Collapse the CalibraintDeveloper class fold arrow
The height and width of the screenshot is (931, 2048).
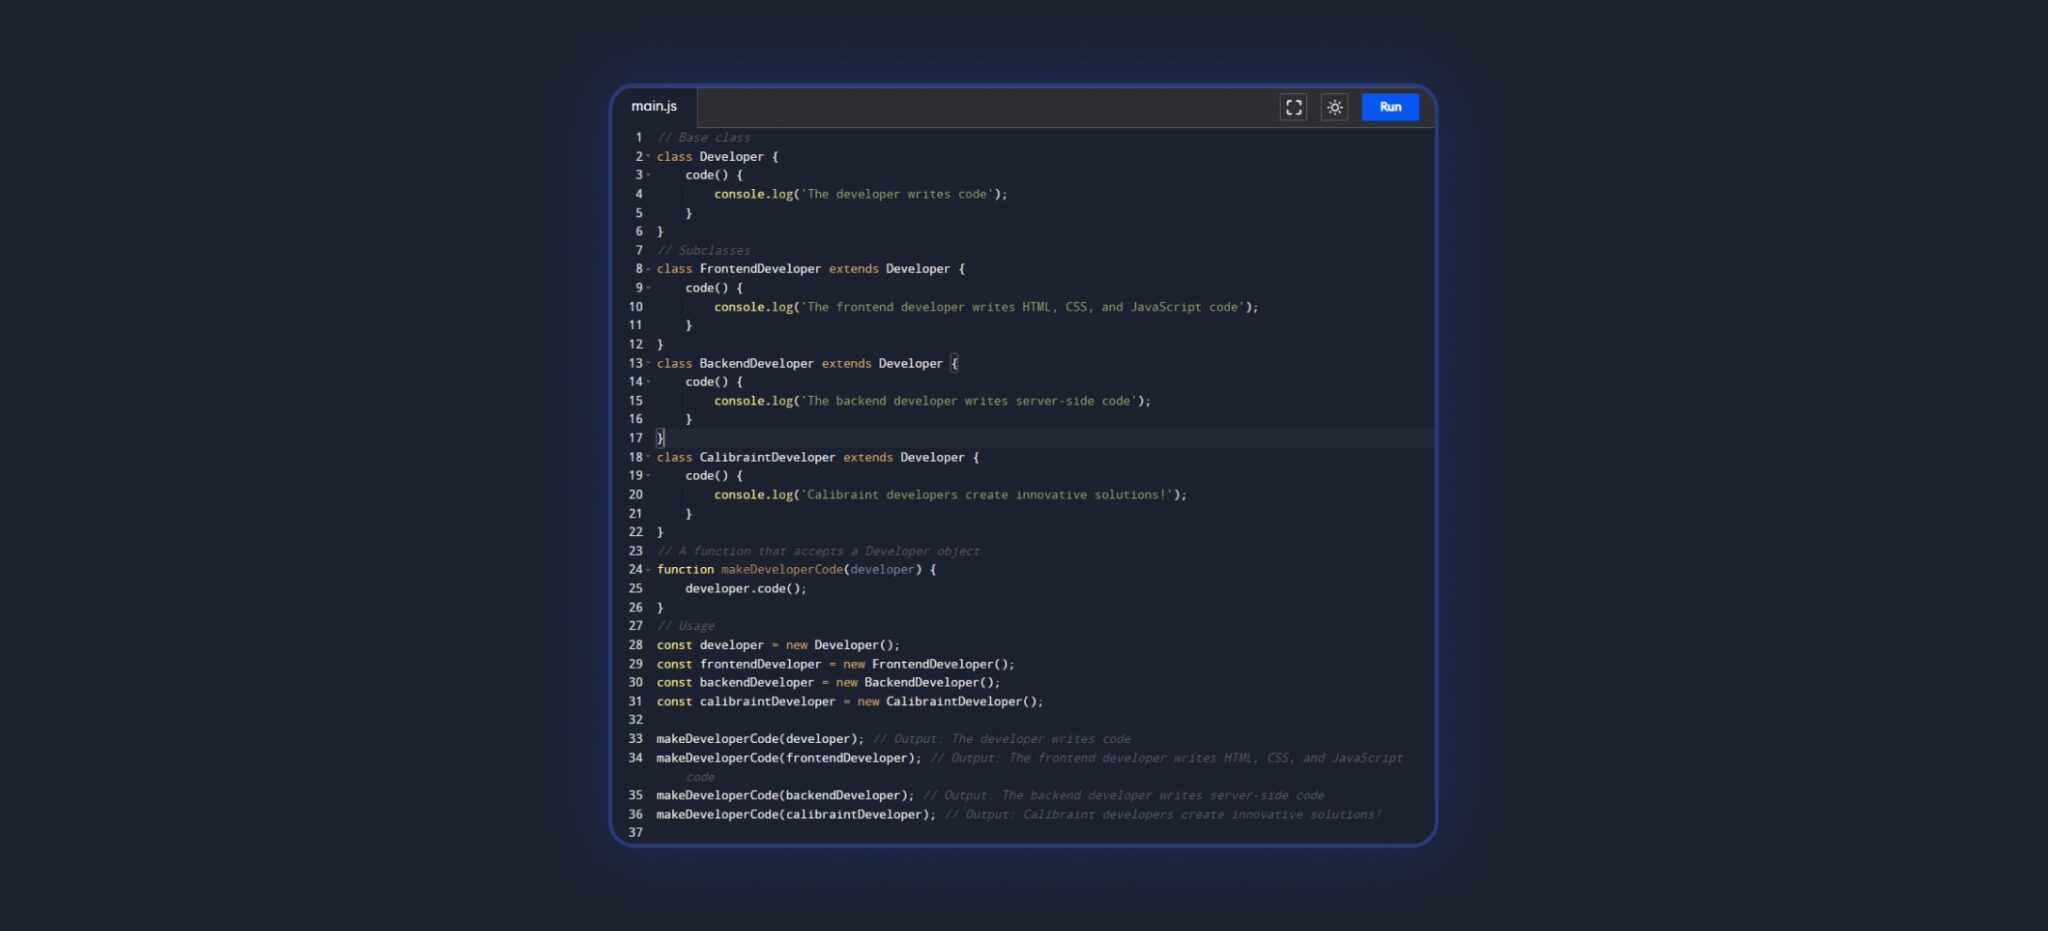tap(650, 457)
